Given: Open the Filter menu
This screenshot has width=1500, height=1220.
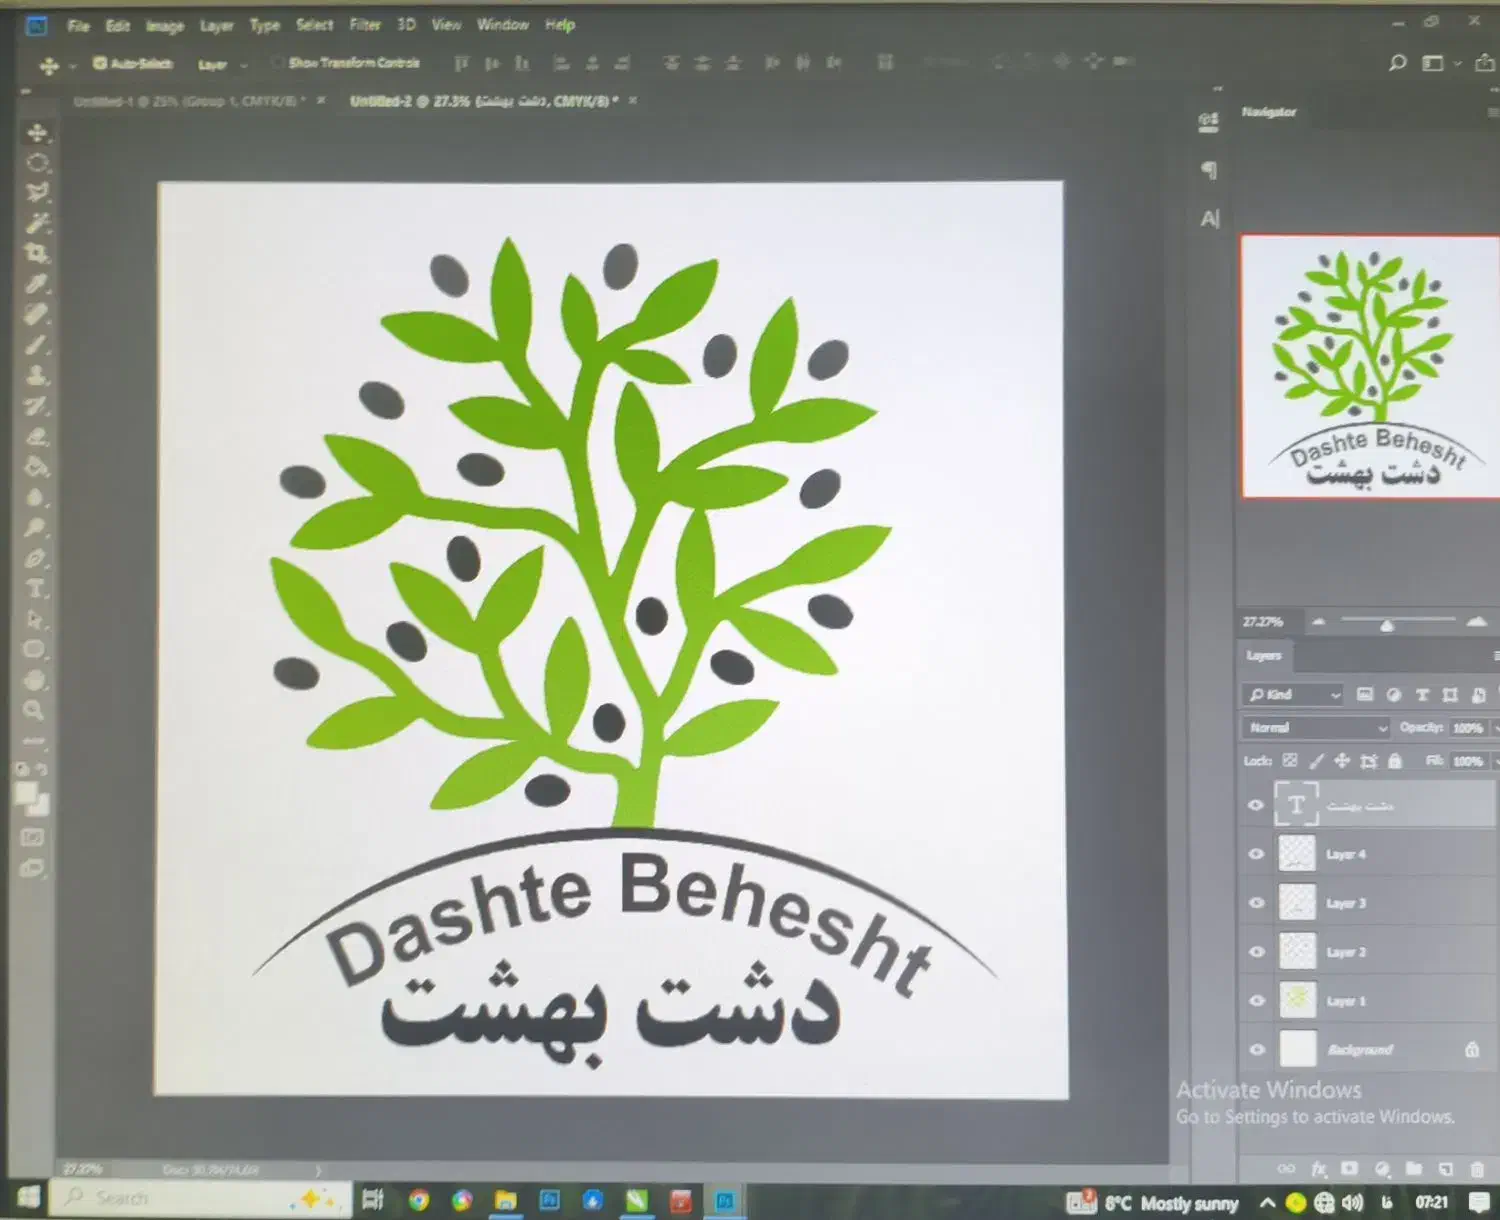Looking at the screenshot, I should point(364,25).
